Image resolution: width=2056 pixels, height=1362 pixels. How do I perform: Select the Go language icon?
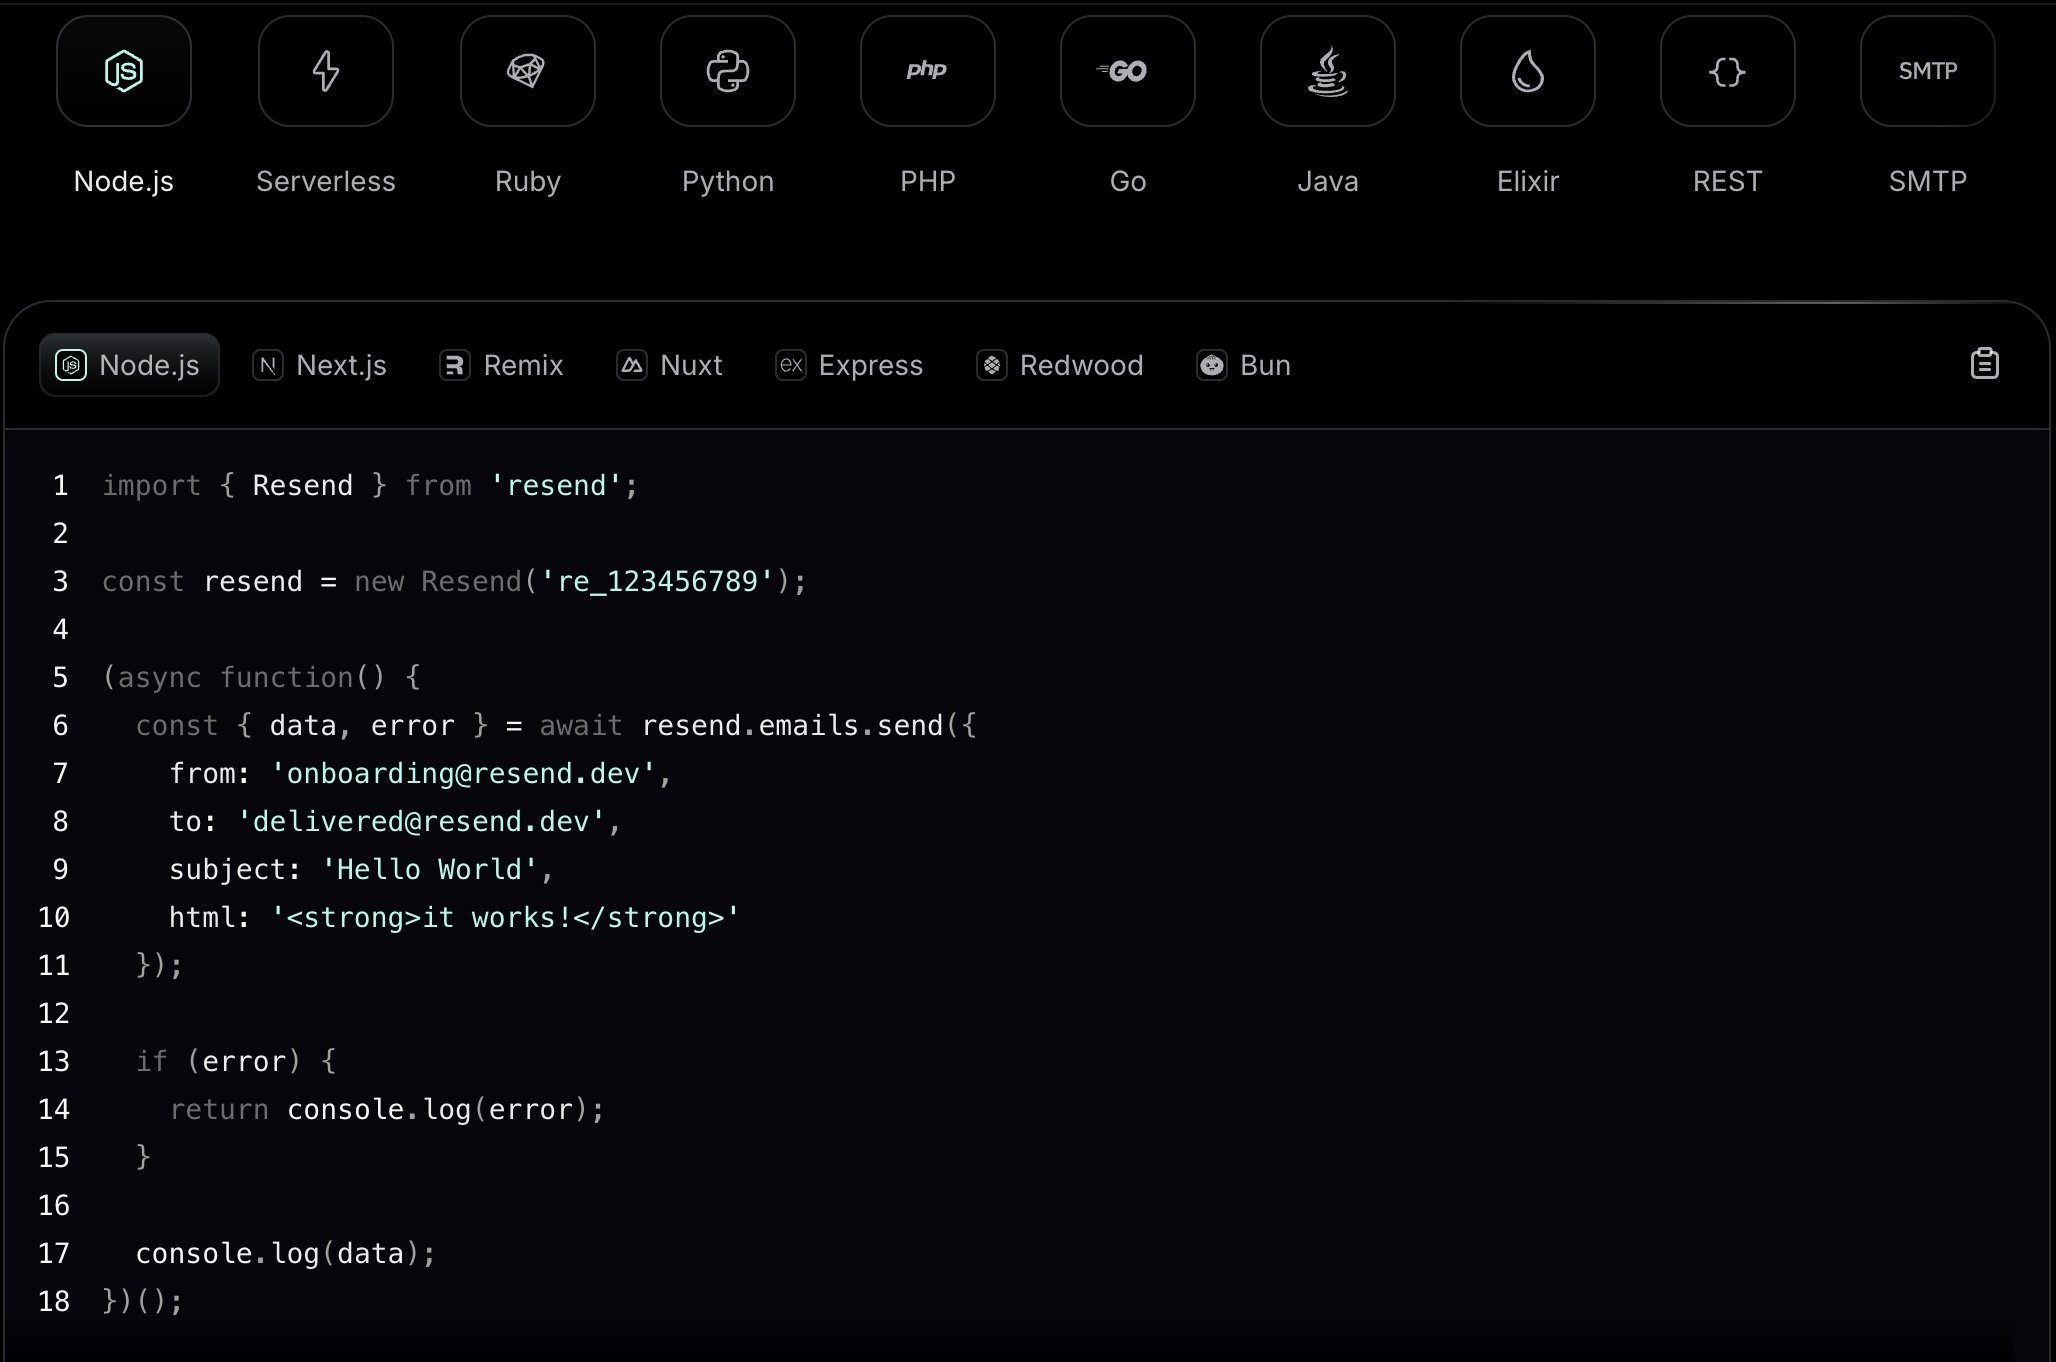[1128, 71]
